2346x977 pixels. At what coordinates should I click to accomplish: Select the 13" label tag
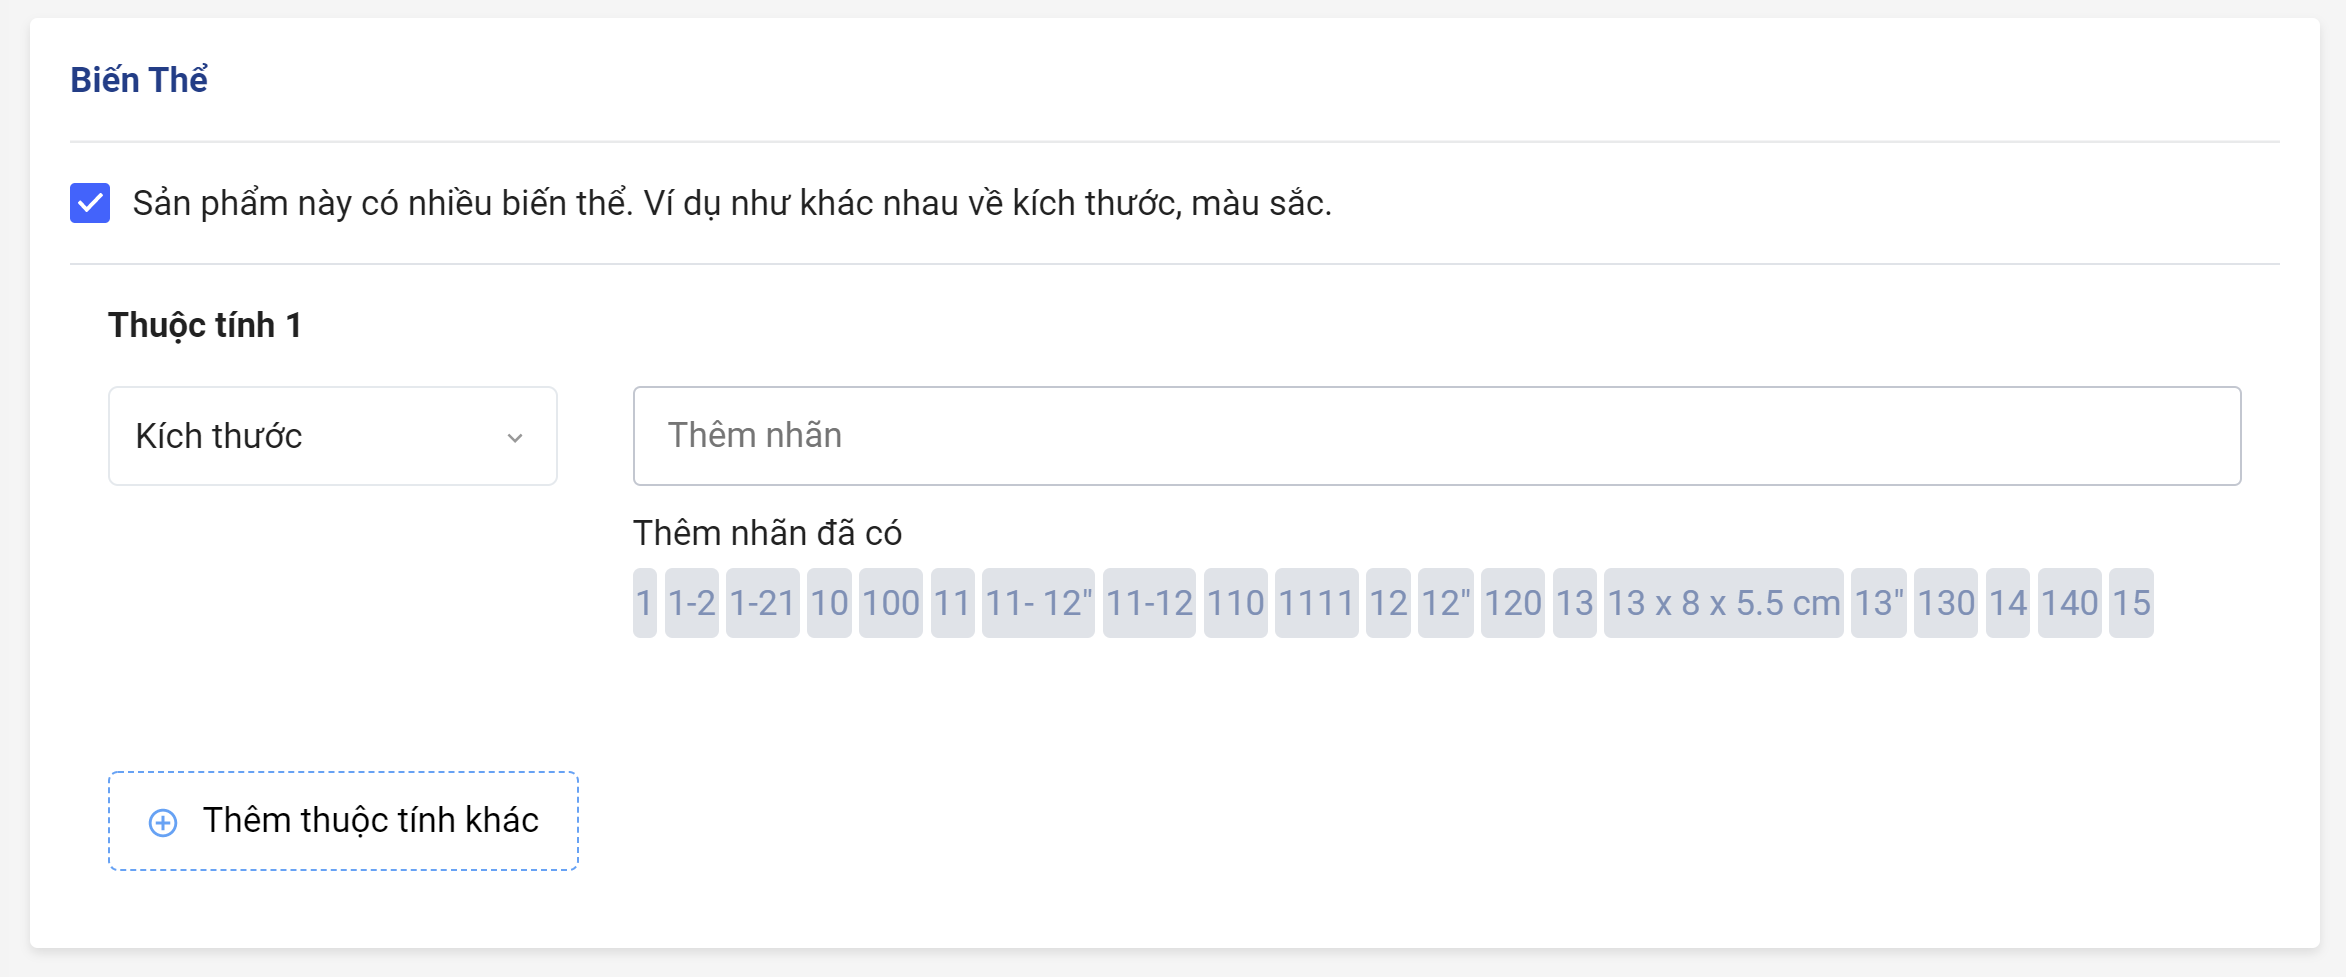tap(1879, 603)
